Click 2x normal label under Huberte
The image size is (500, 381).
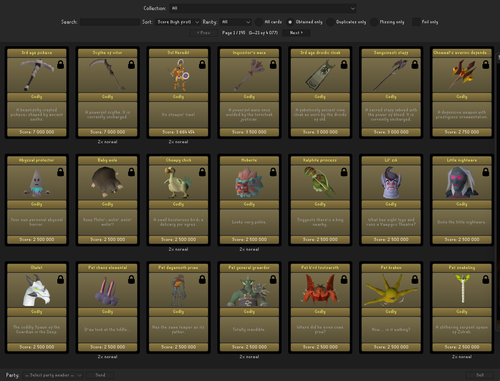click(x=249, y=249)
